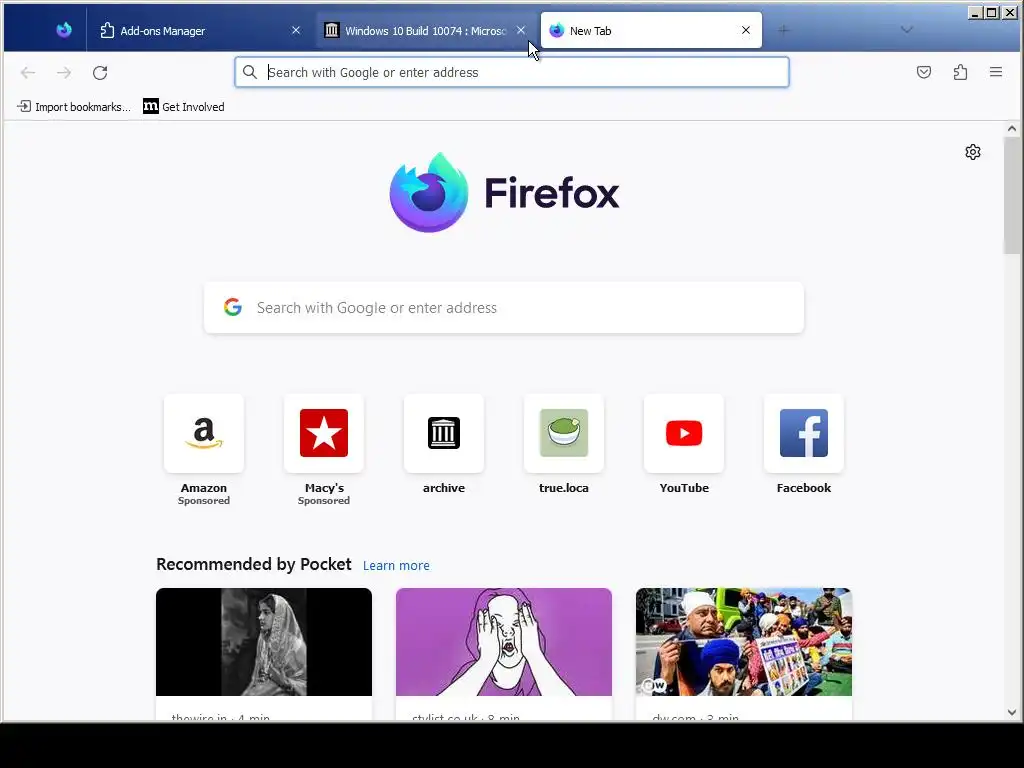Click the Recommended by Pocket heading
The height and width of the screenshot is (768, 1024).
click(253, 564)
